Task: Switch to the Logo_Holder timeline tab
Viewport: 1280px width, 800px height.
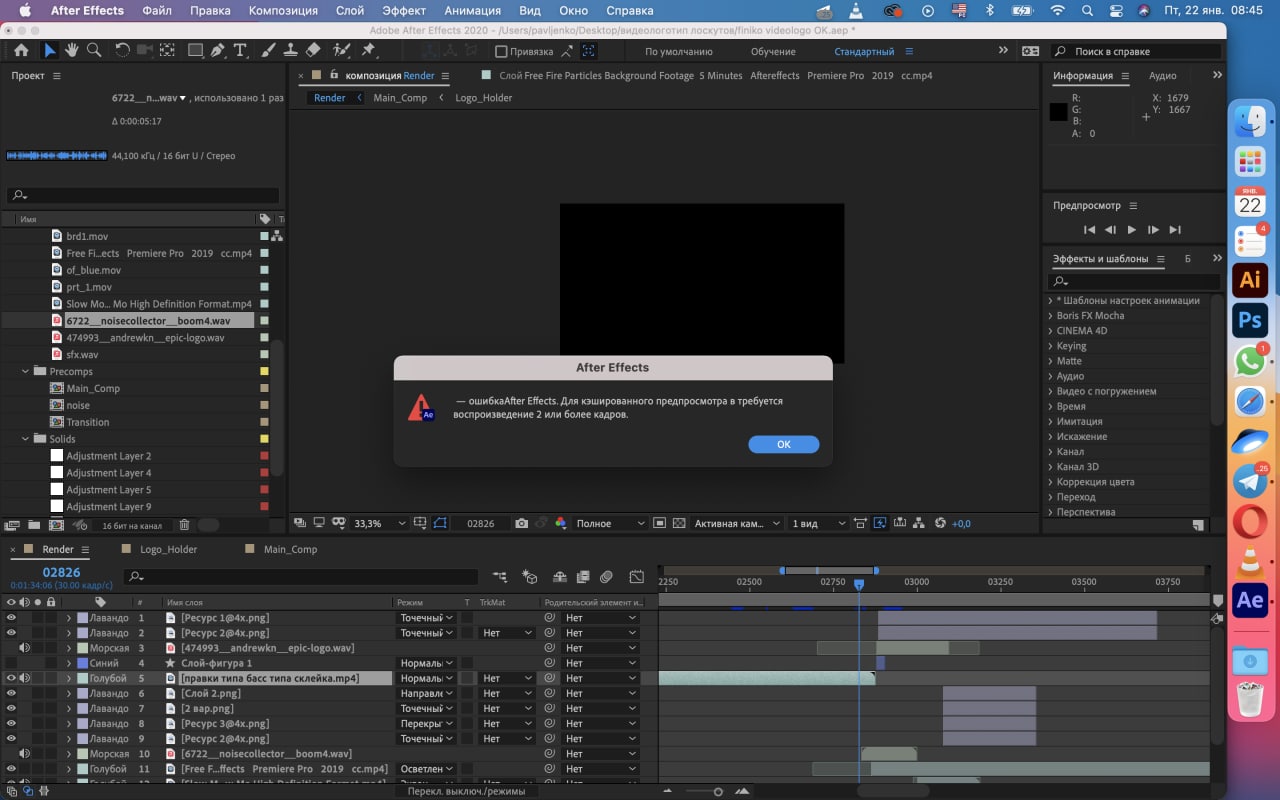Action: [168, 549]
